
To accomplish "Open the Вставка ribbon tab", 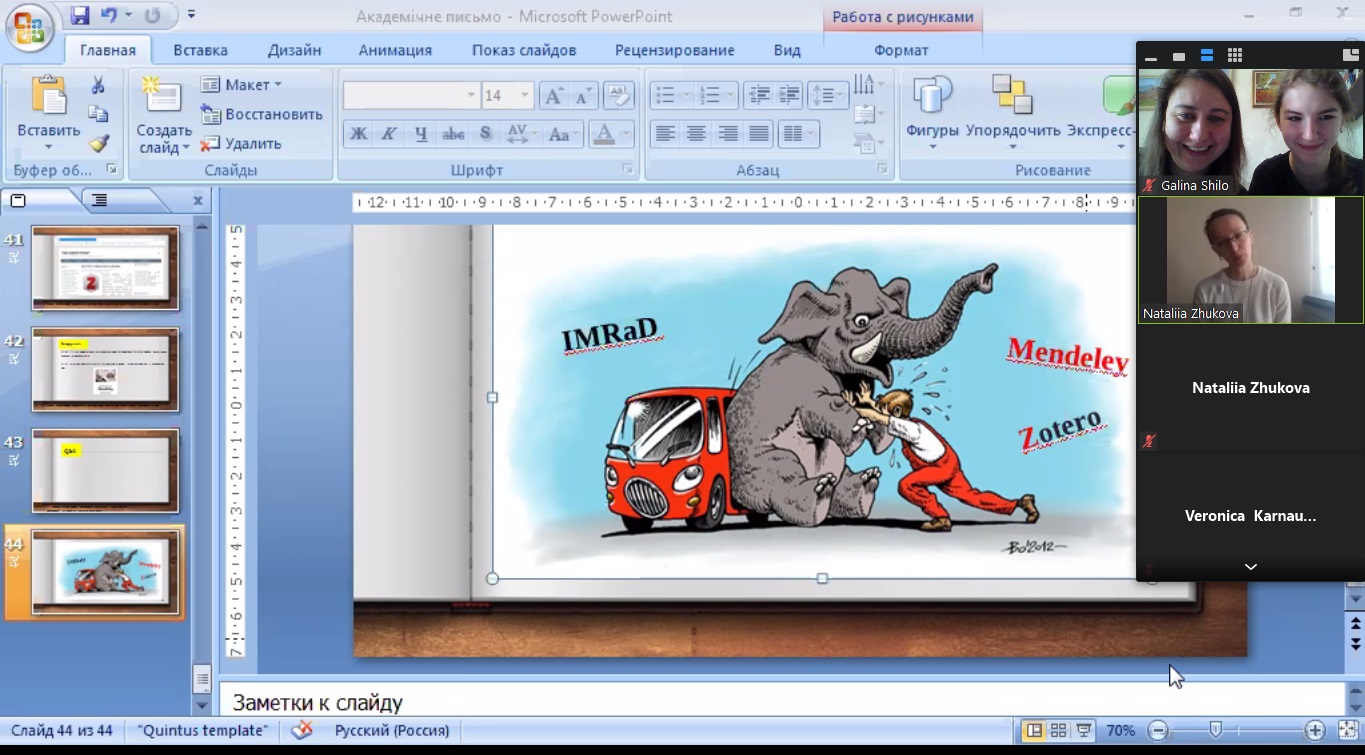I will pyautogui.click(x=200, y=50).
